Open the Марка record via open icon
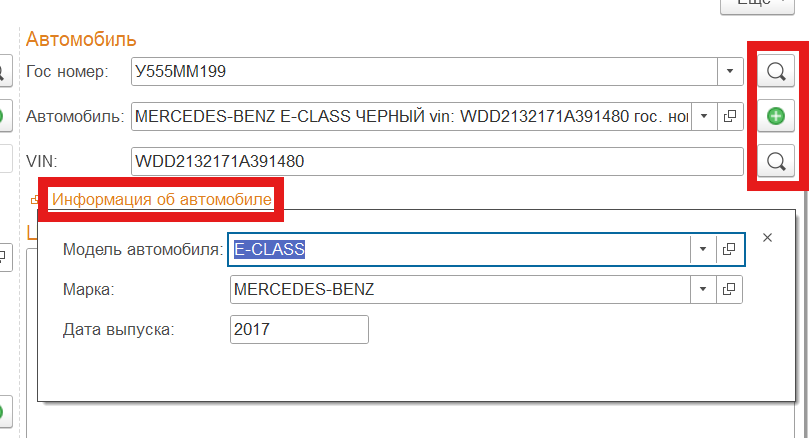809x438 pixels. click(x=730, y=290)
